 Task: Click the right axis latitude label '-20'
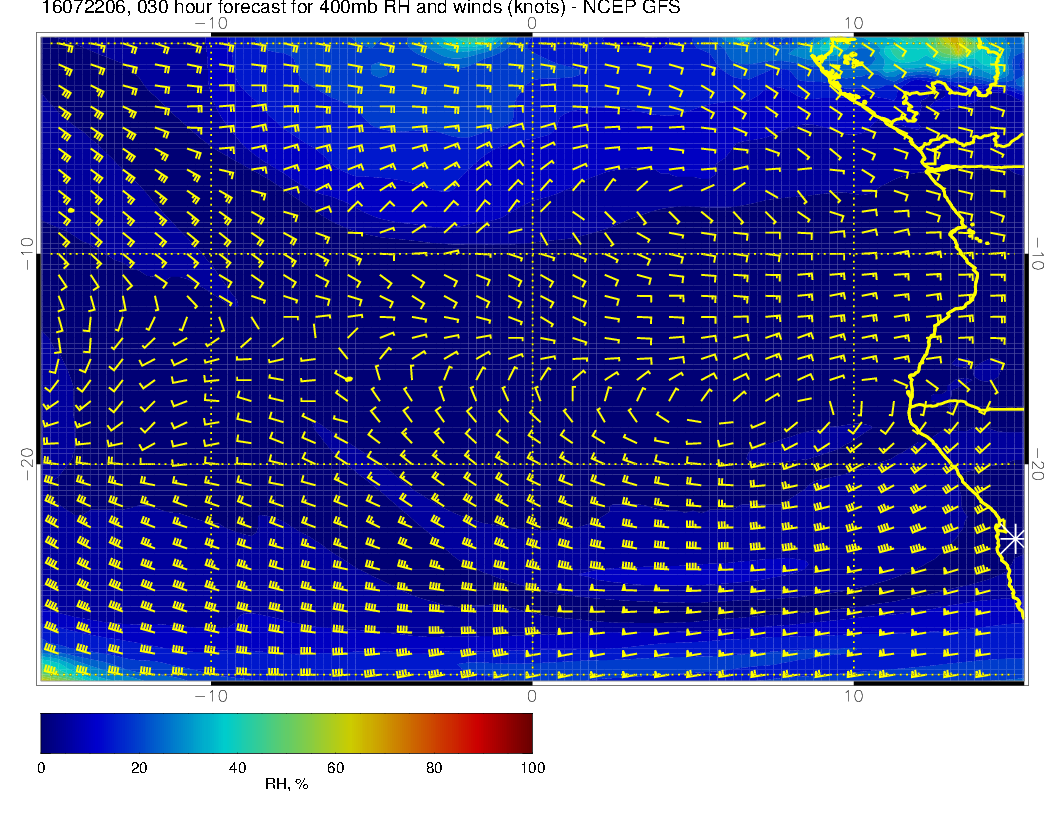point(1037,464)
